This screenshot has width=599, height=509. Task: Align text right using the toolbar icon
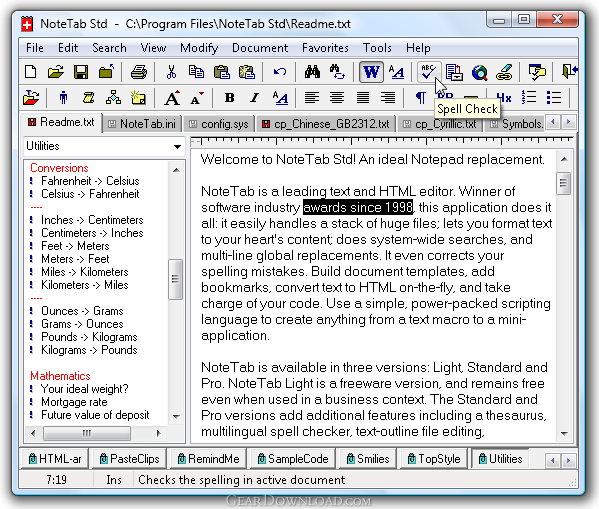coord(388,98)
